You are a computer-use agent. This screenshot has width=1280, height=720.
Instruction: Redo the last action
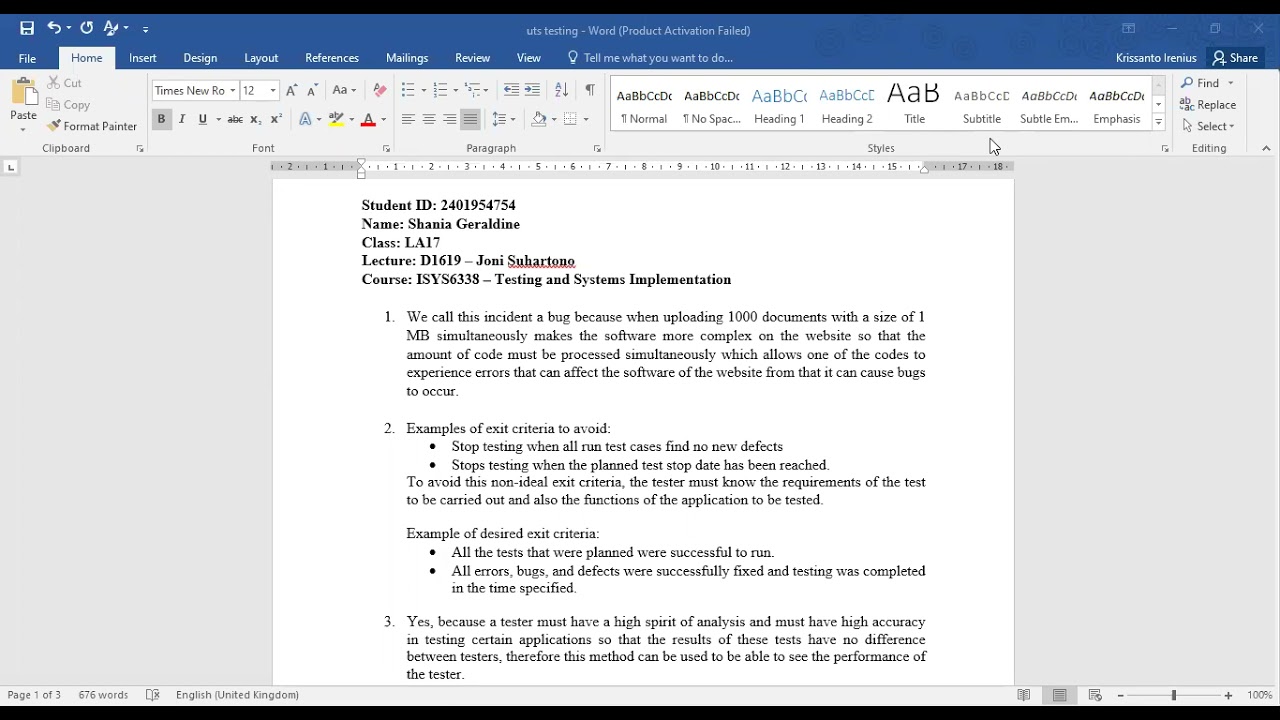coord(86,28)
